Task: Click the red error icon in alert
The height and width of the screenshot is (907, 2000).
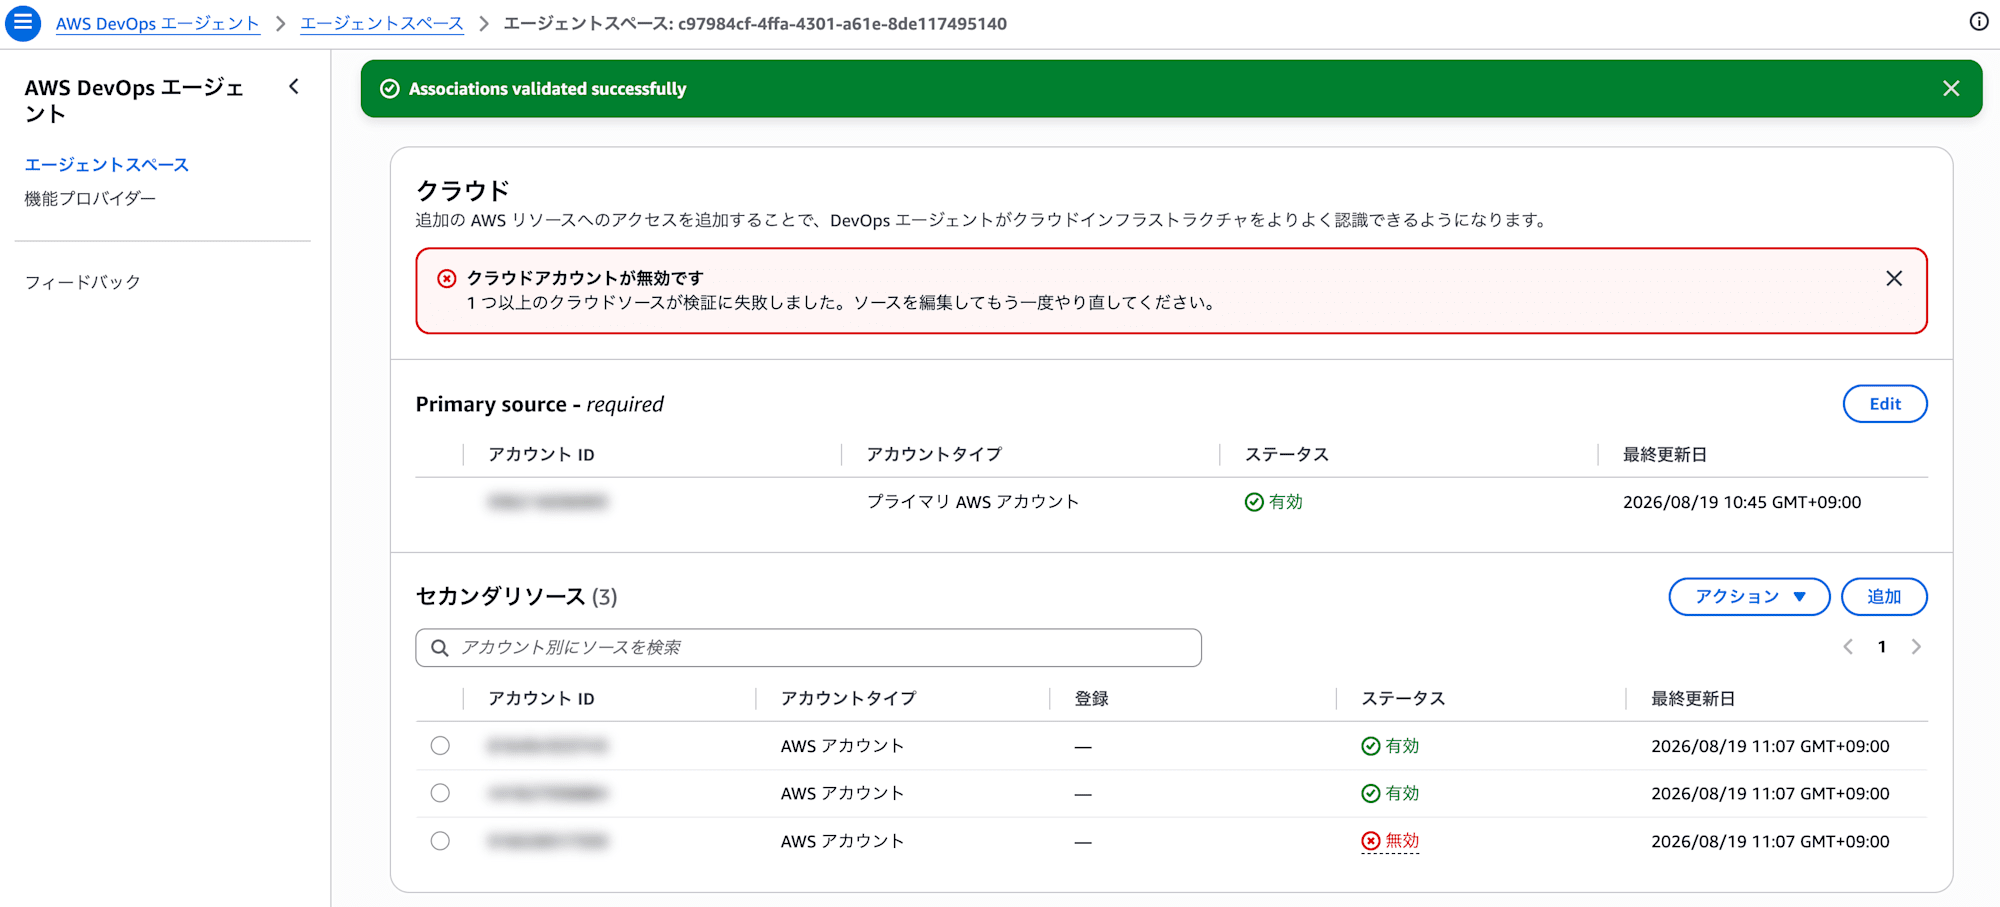Action: [x=447, y=279]
